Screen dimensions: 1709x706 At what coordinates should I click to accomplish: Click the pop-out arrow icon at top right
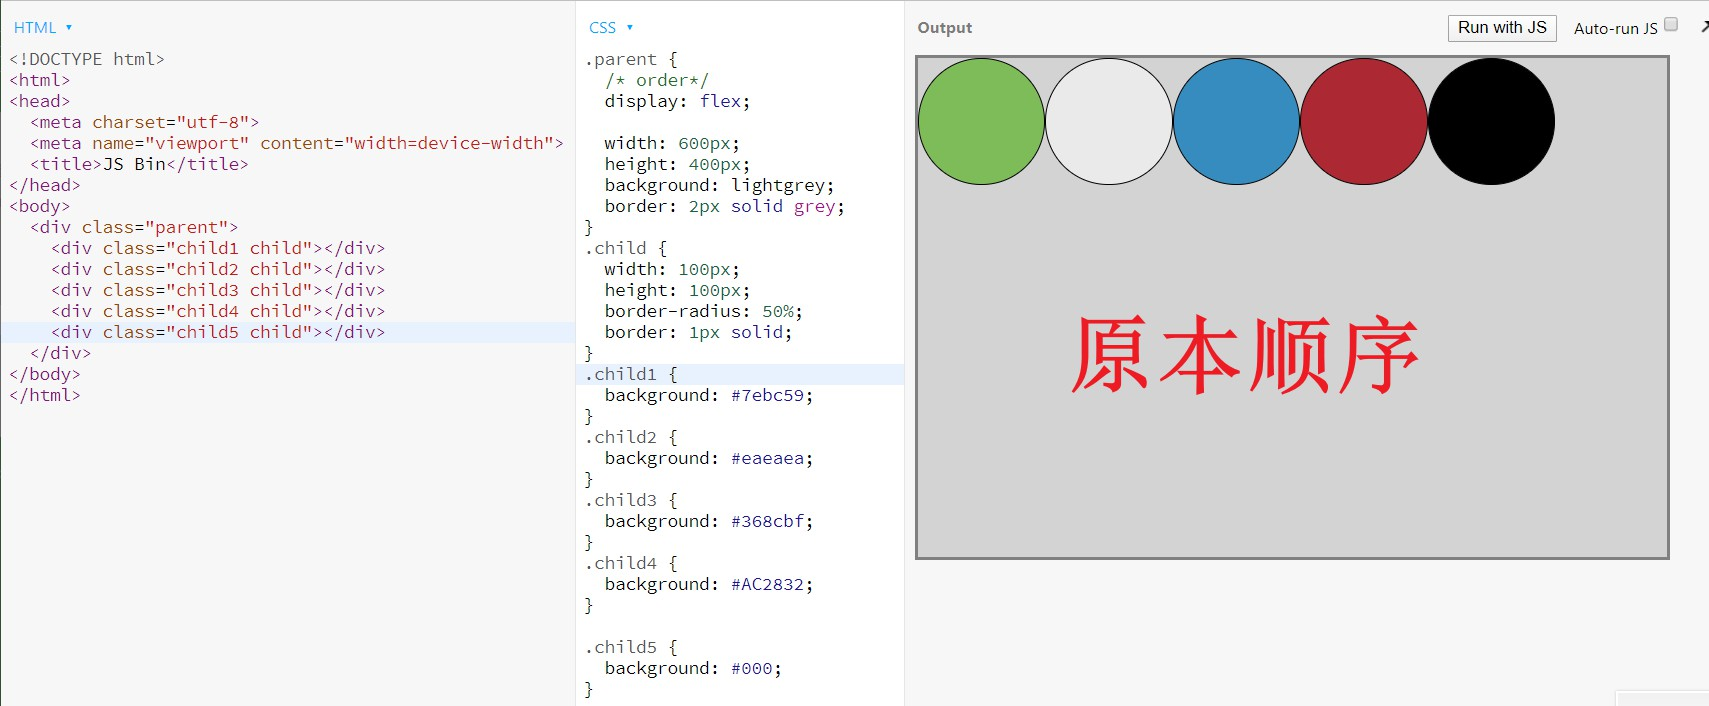coord(1703,27)
